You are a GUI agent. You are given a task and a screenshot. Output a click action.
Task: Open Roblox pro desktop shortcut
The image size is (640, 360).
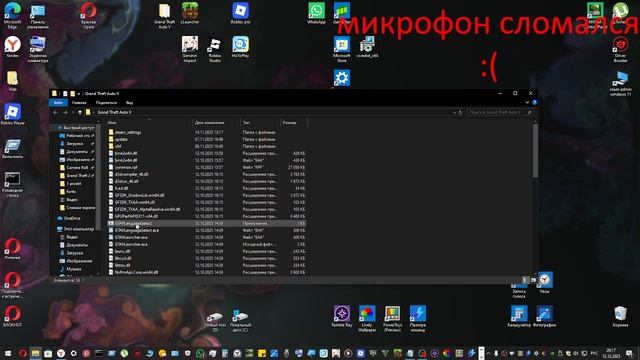(x=240, y=13)
